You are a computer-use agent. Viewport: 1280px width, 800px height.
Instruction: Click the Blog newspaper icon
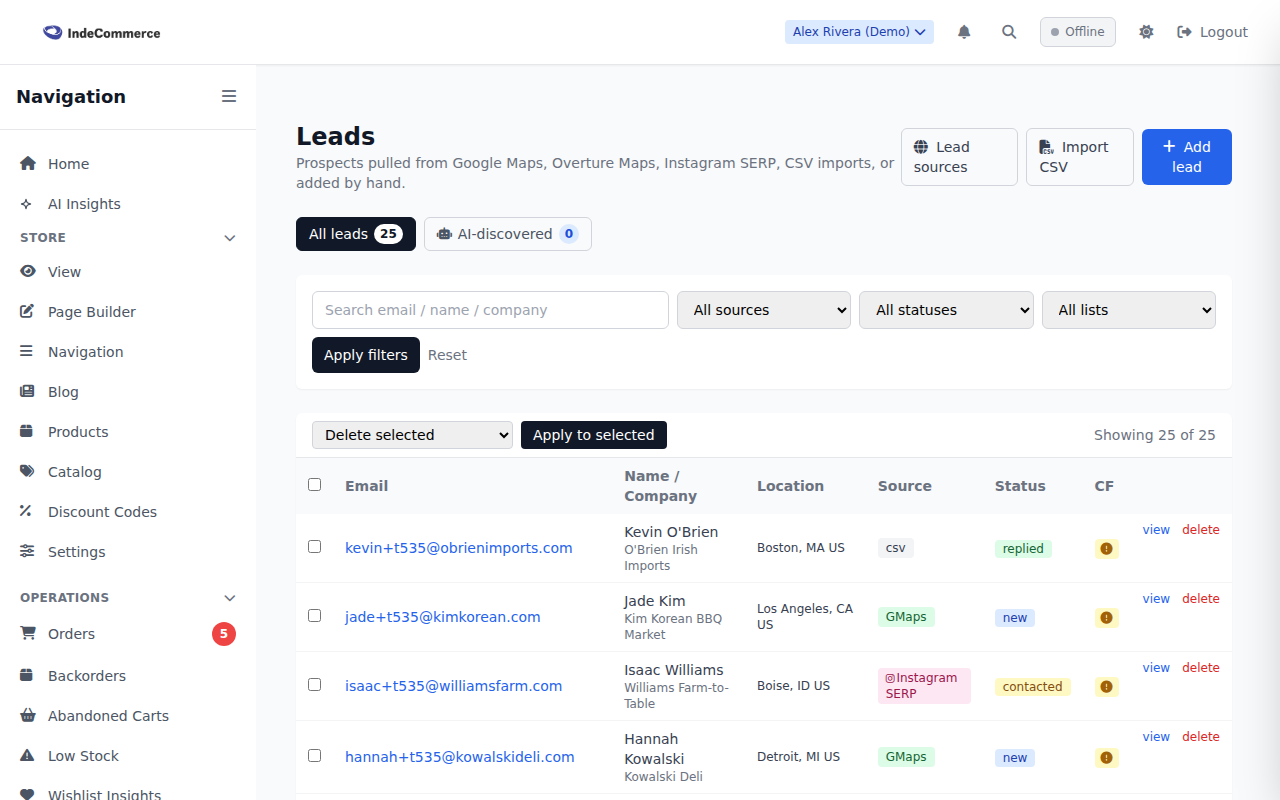(x=27, y=391)
